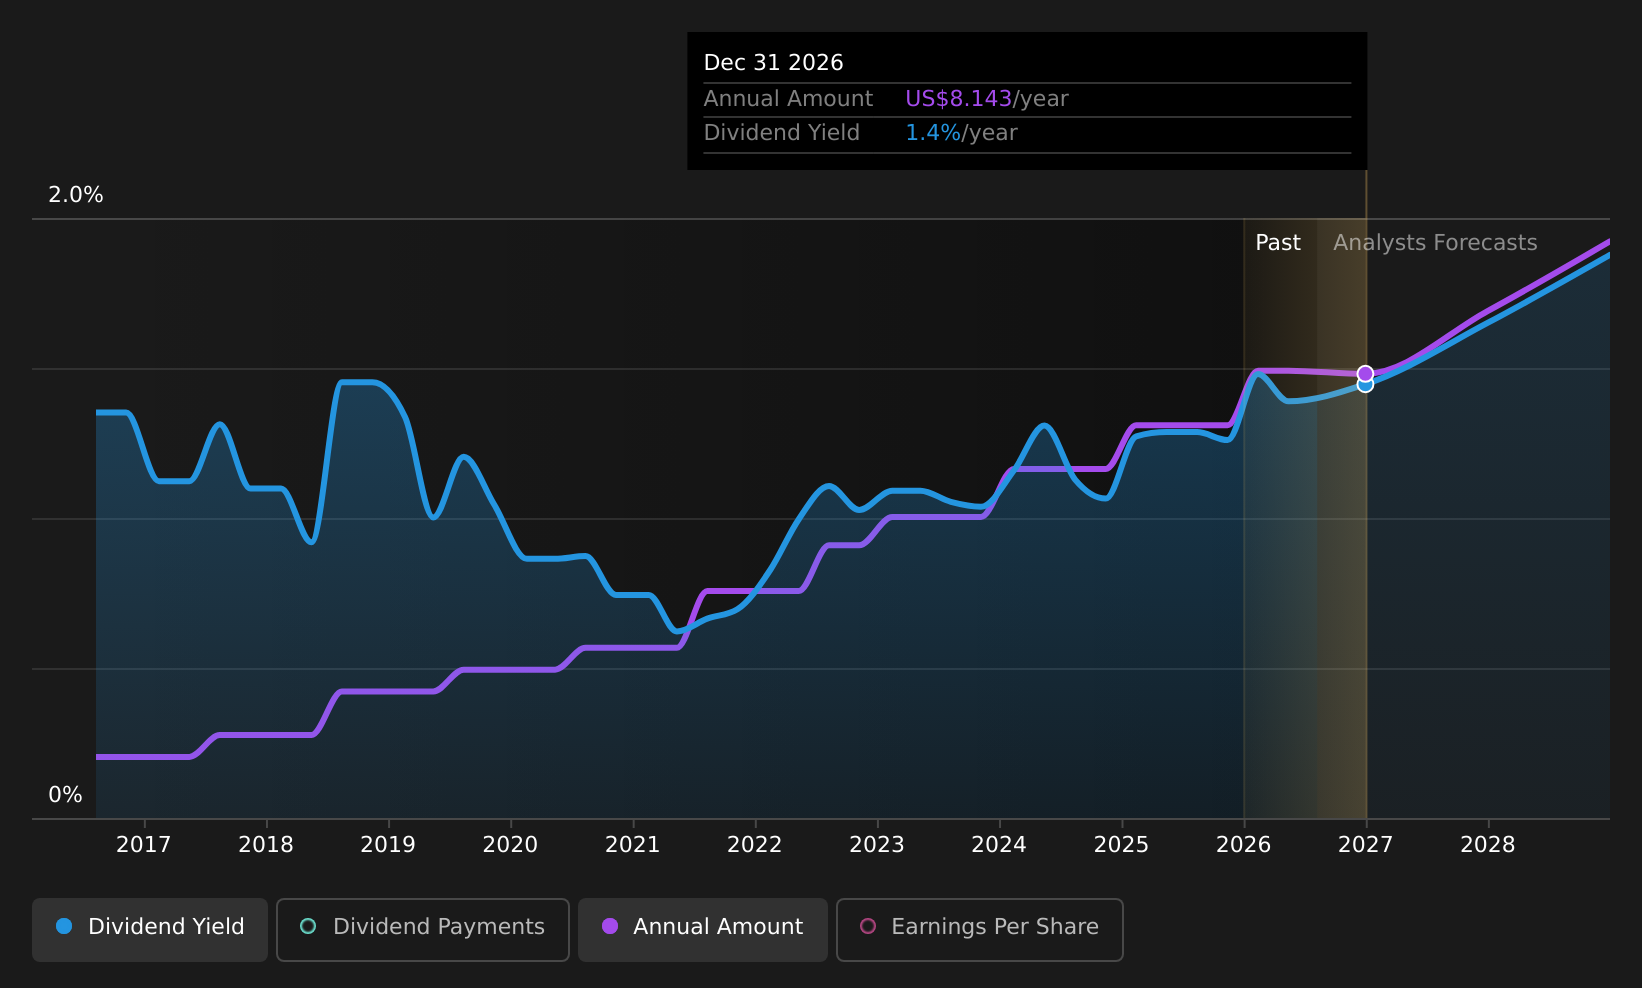Viewport: 1642px width, 988px height.
Task: Click the 2.0% y-axis label
Action: click(x=76, y=195)
